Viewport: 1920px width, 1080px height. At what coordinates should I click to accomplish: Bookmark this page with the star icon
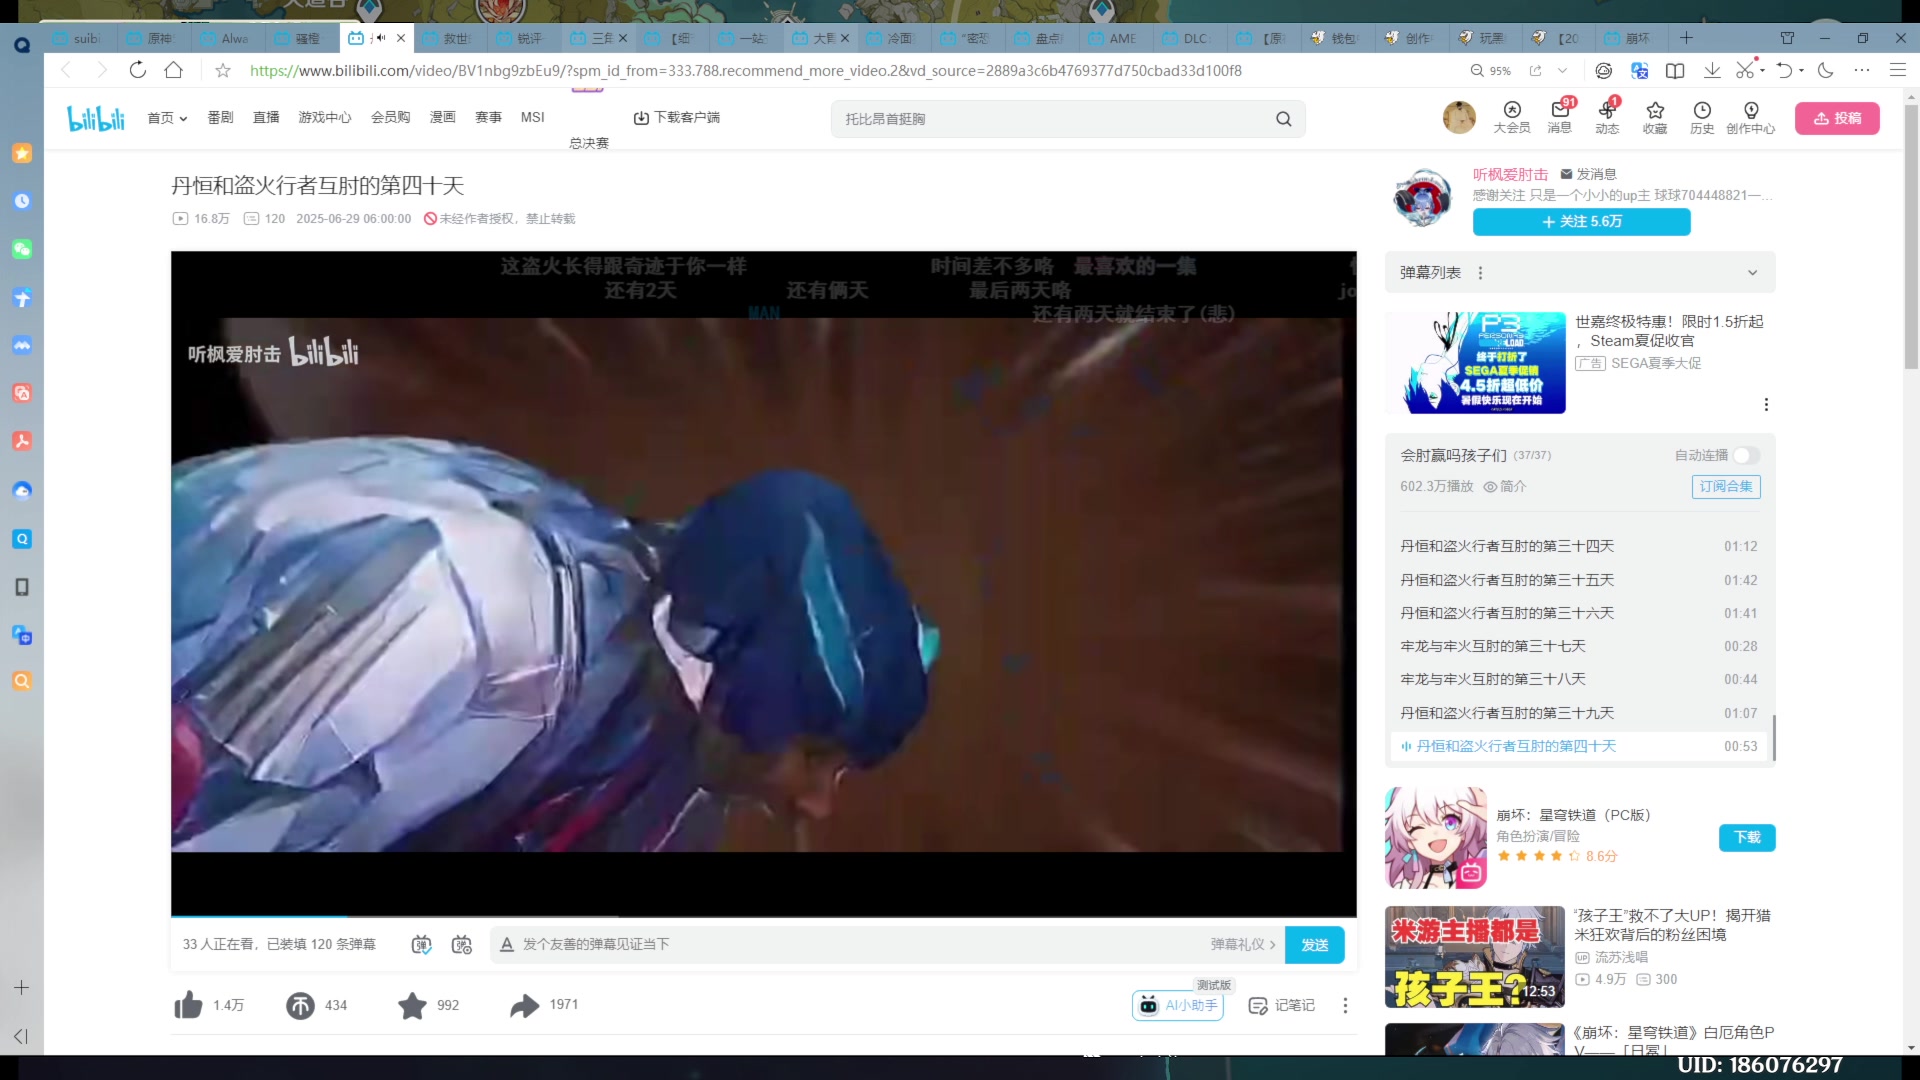pyautogui.click(x=223, y=70)
